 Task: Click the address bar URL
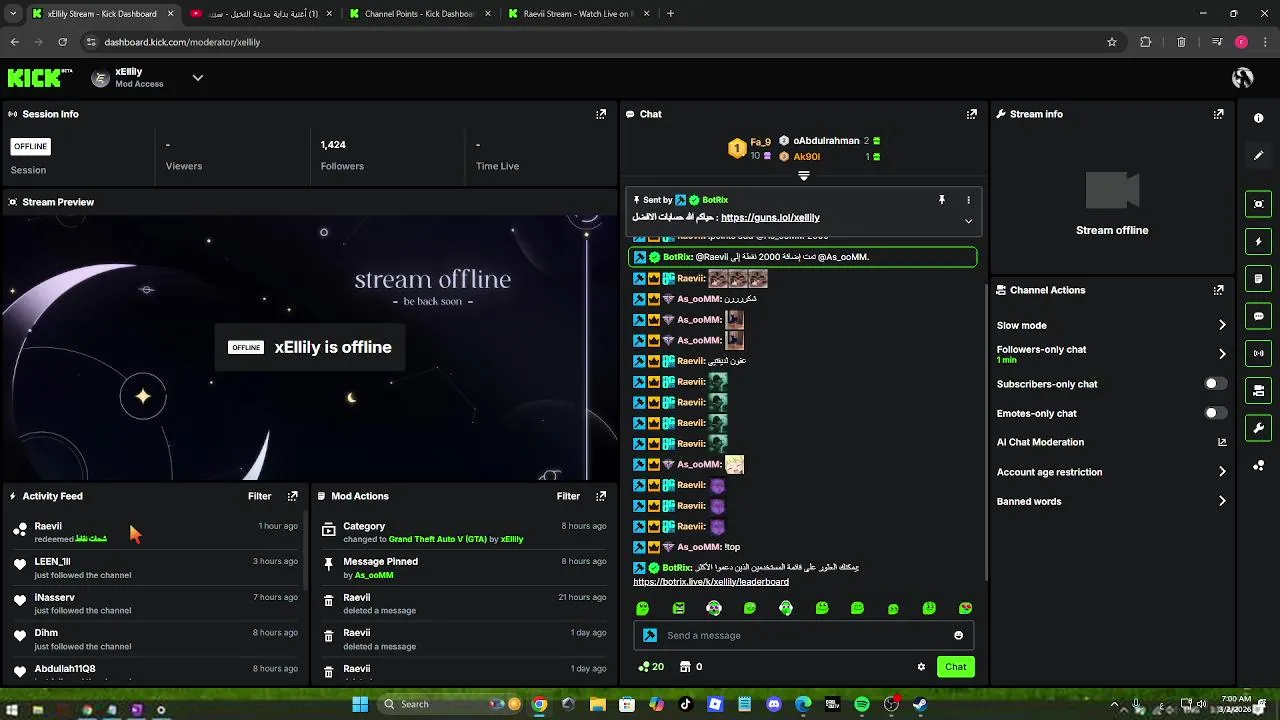[182, 42]
